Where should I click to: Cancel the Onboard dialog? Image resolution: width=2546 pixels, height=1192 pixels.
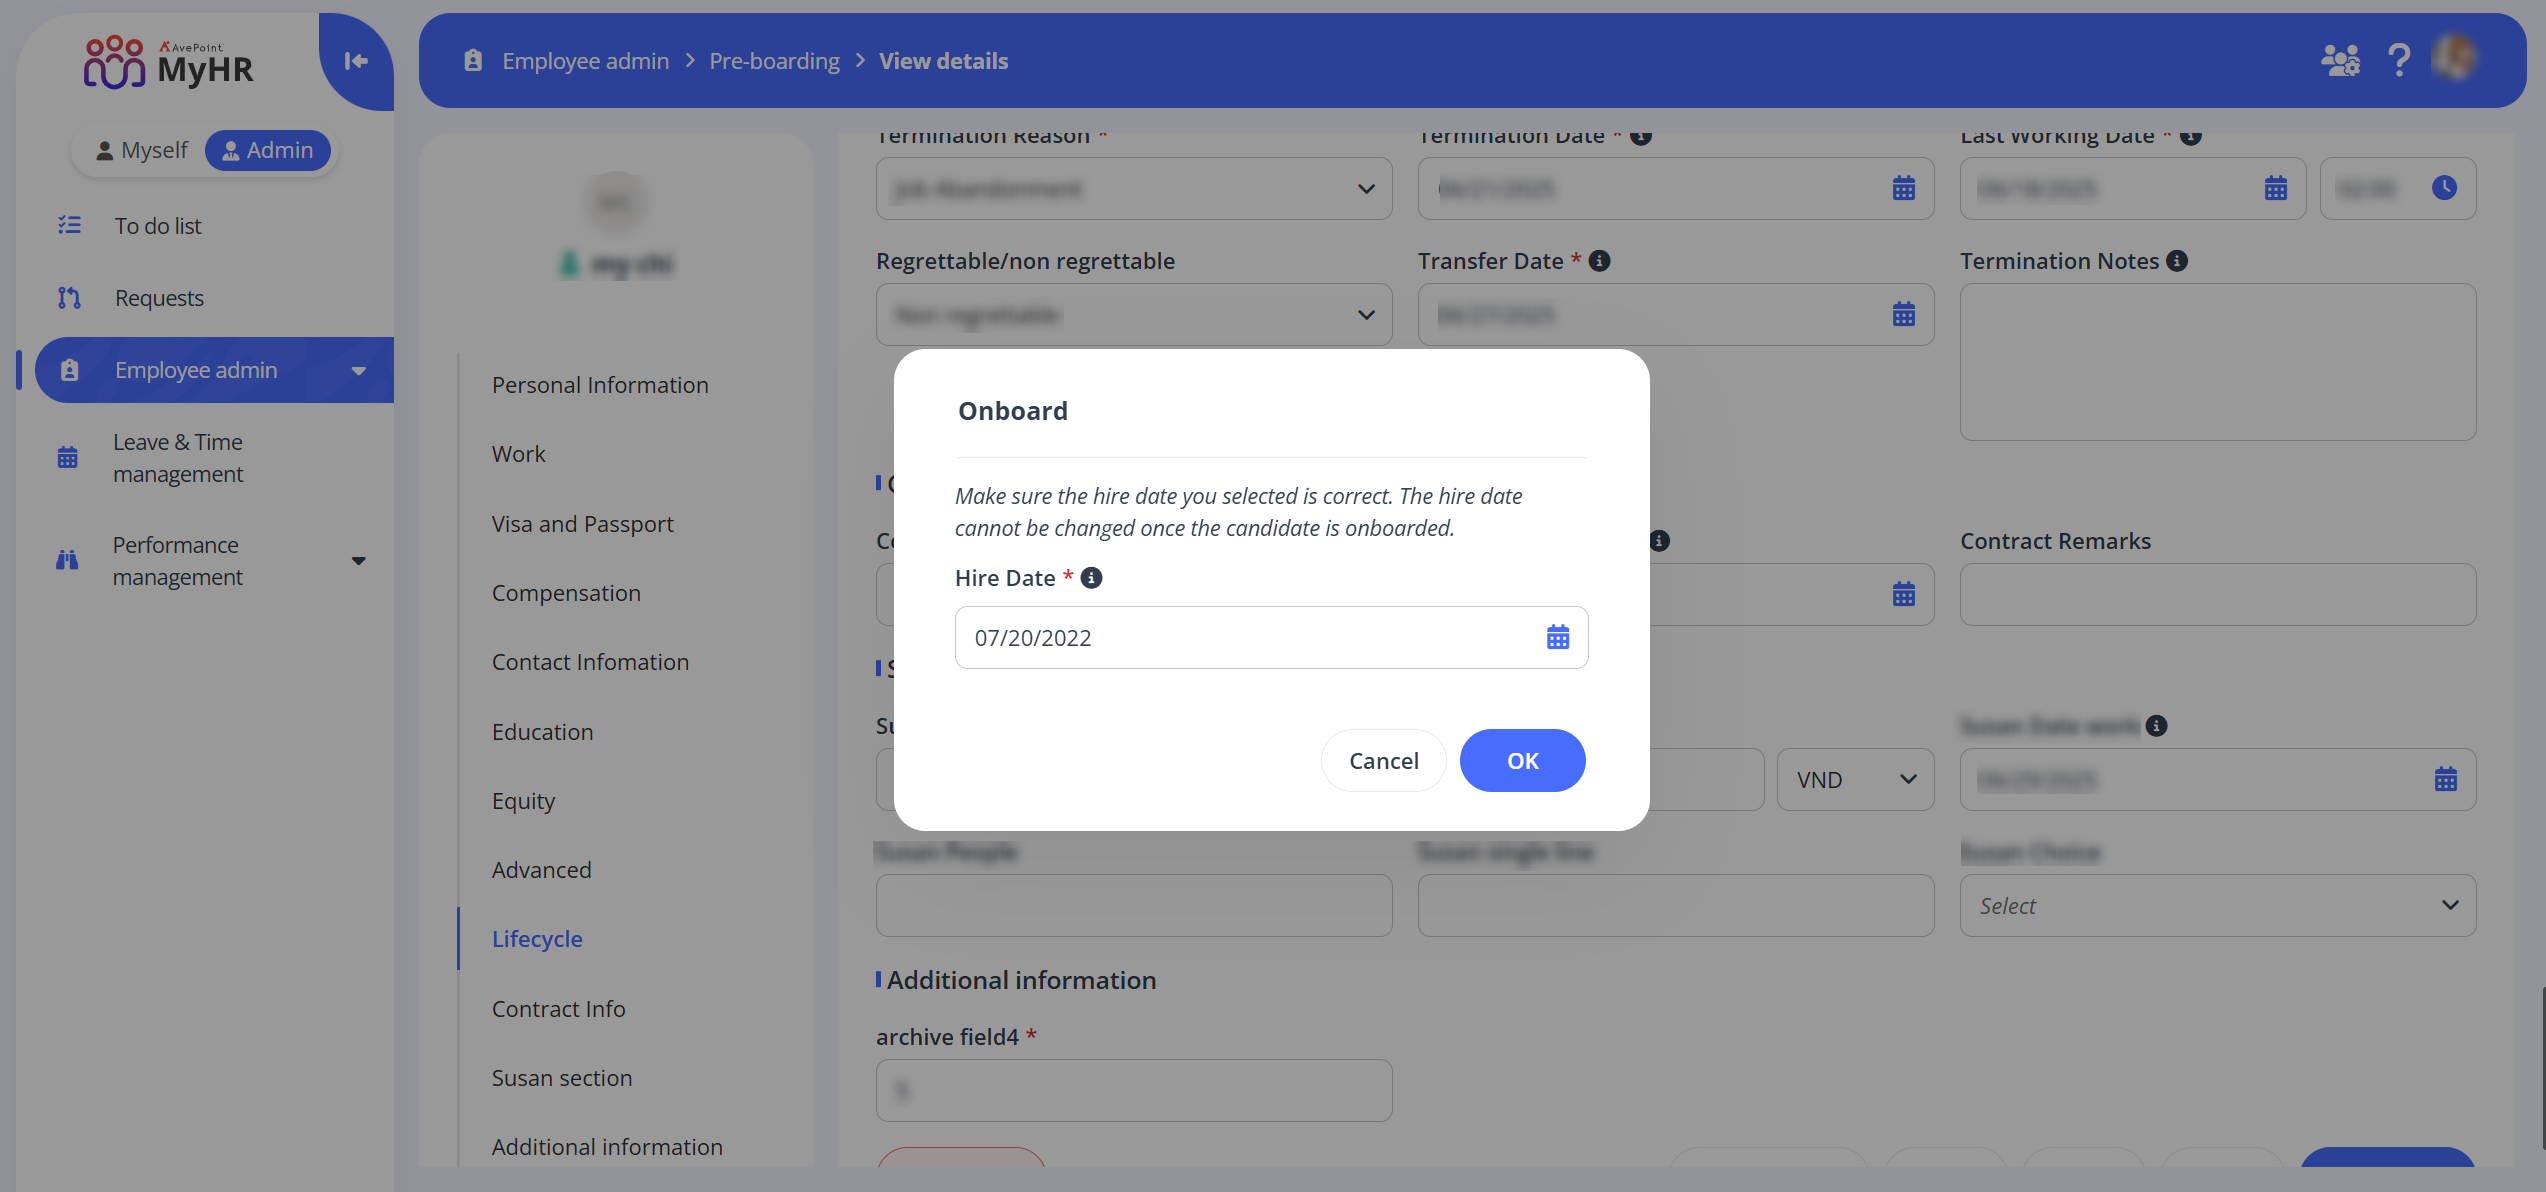[x=1383, y=760]
